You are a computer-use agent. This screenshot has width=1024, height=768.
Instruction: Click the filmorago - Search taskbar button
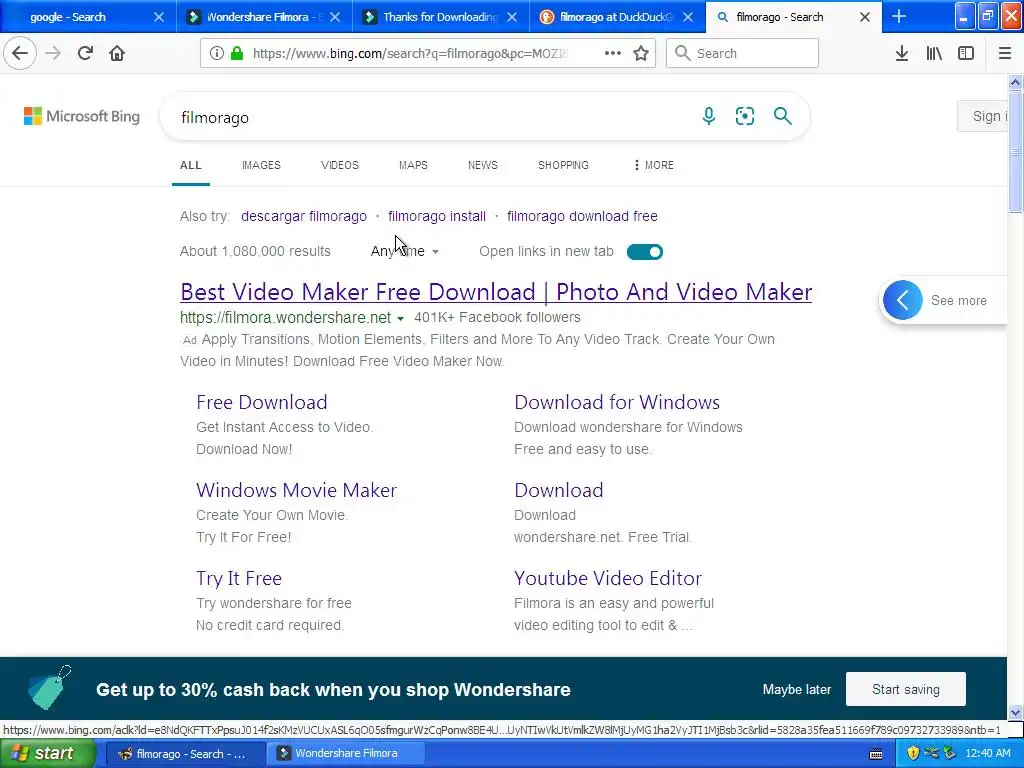click(184, 754)
